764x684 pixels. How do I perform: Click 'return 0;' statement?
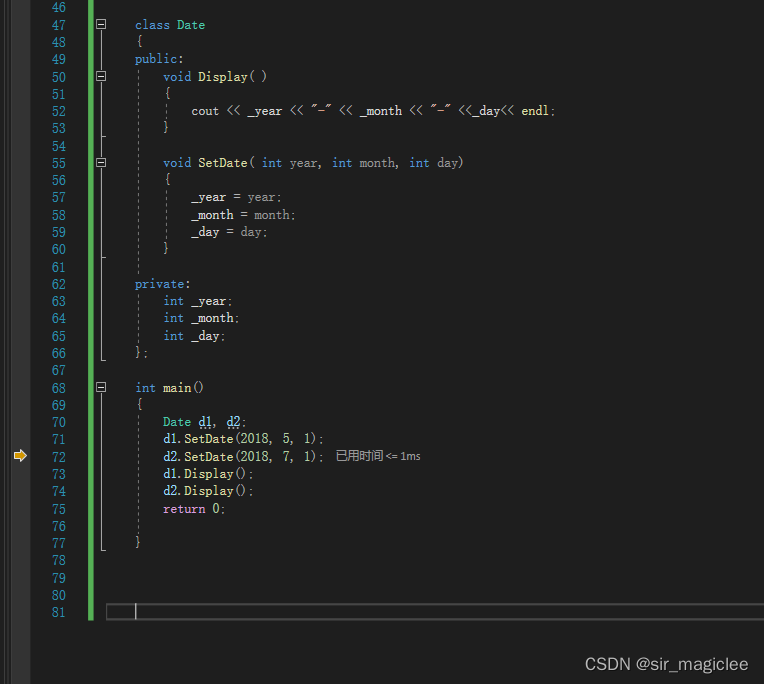[x=194, y=509]
